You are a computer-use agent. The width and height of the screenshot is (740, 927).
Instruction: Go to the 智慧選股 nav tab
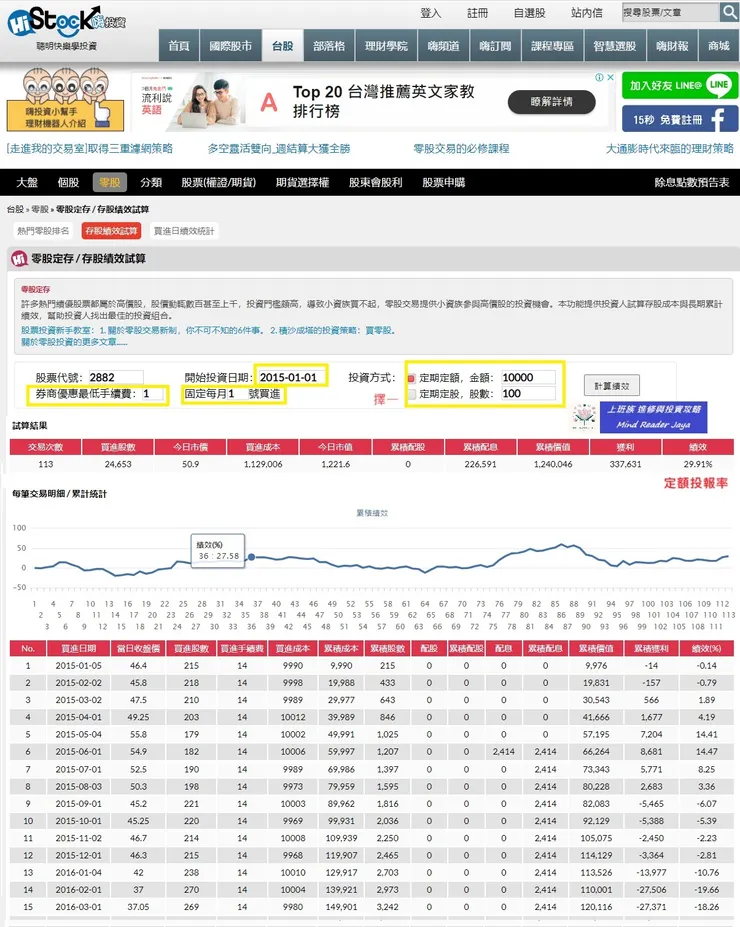[615, 46]
